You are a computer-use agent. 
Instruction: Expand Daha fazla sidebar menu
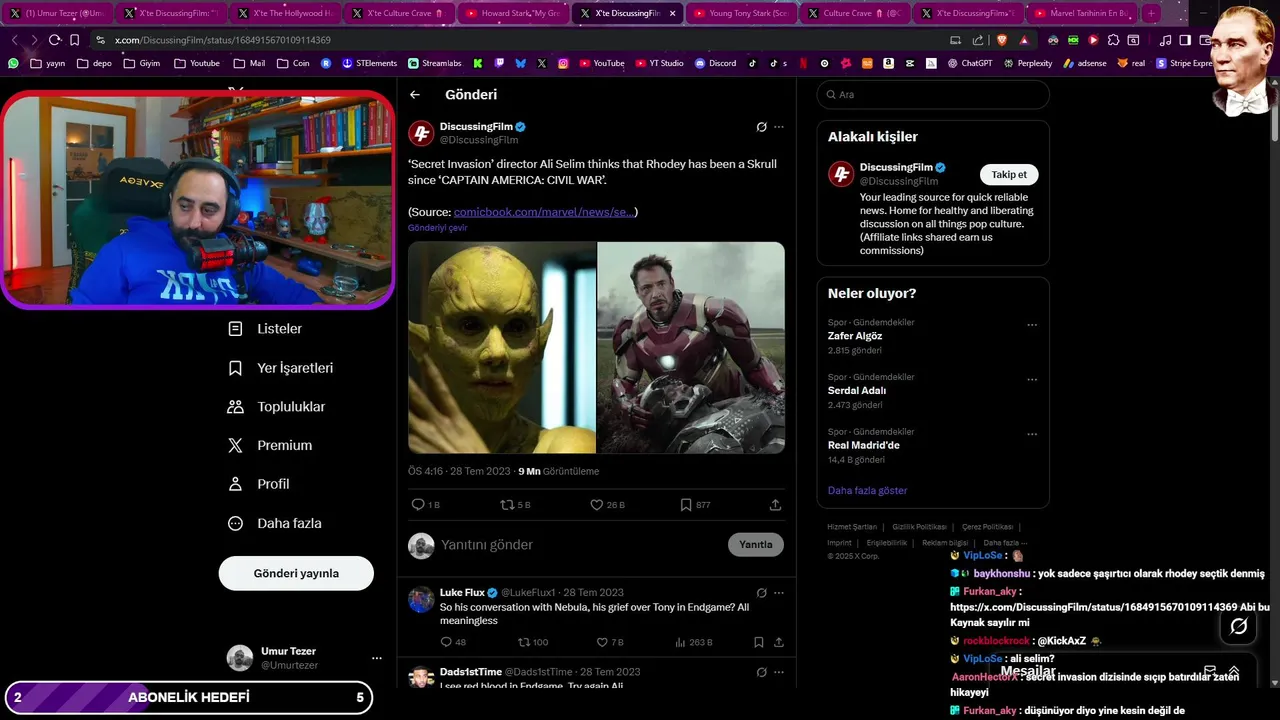[x=275, y=523]
